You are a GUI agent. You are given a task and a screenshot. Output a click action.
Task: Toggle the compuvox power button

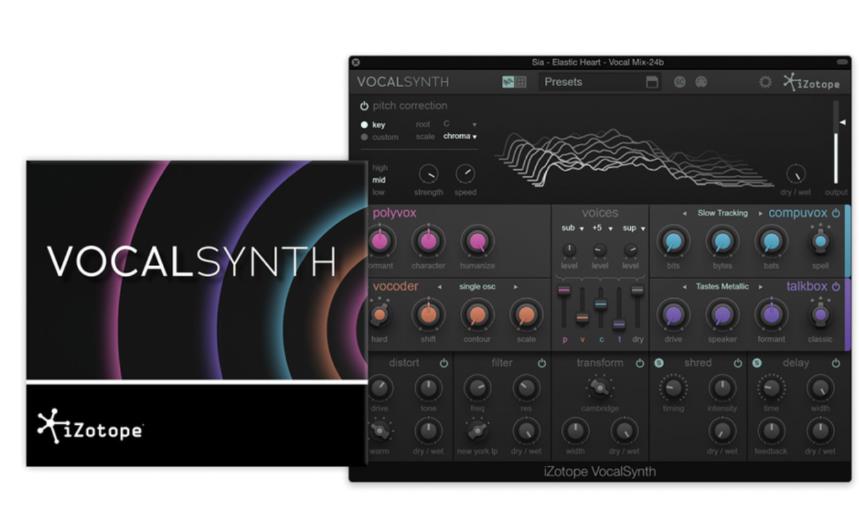click(x=836, y=213)
